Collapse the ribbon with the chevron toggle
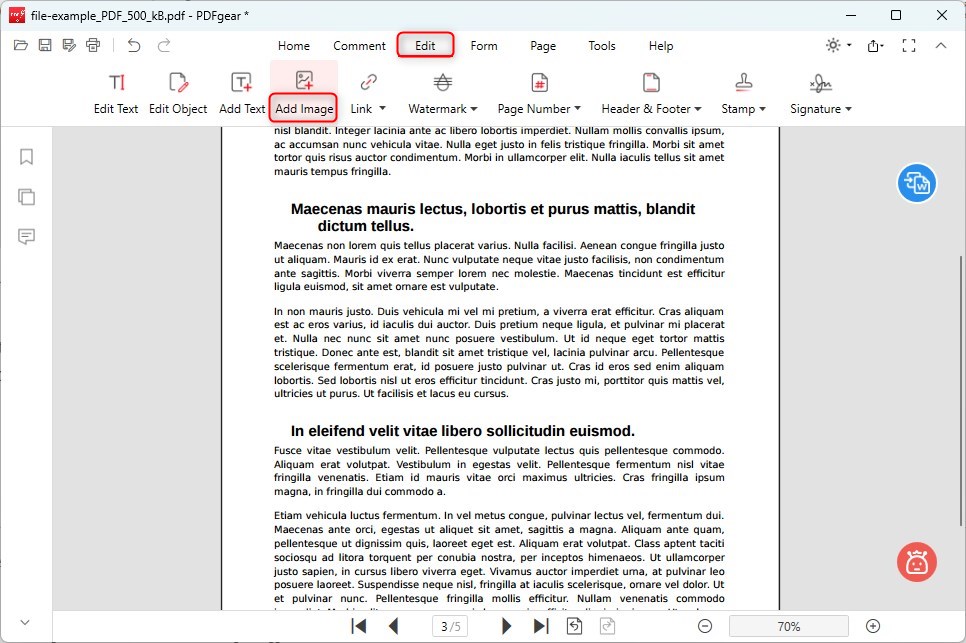 941,45
